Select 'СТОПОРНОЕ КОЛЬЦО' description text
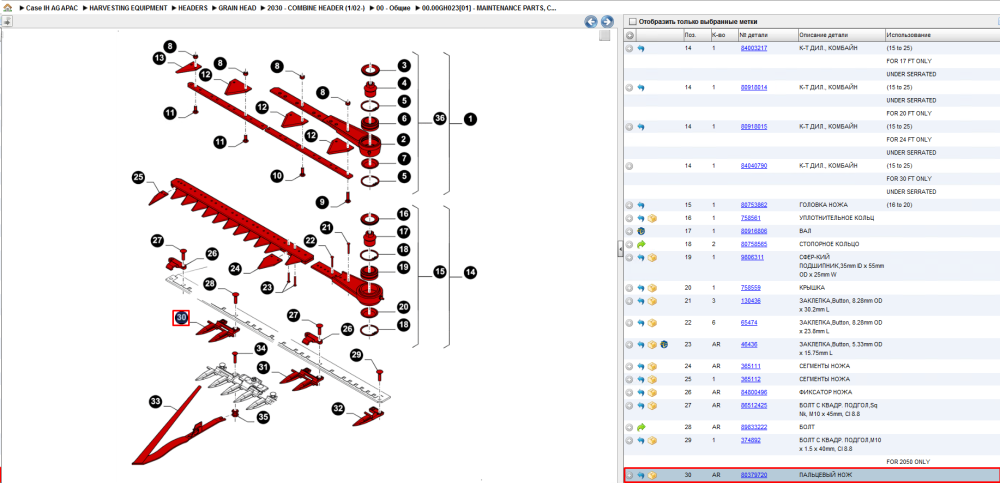The width and height of the screenshot is (1000, 483). click(829, 244)
